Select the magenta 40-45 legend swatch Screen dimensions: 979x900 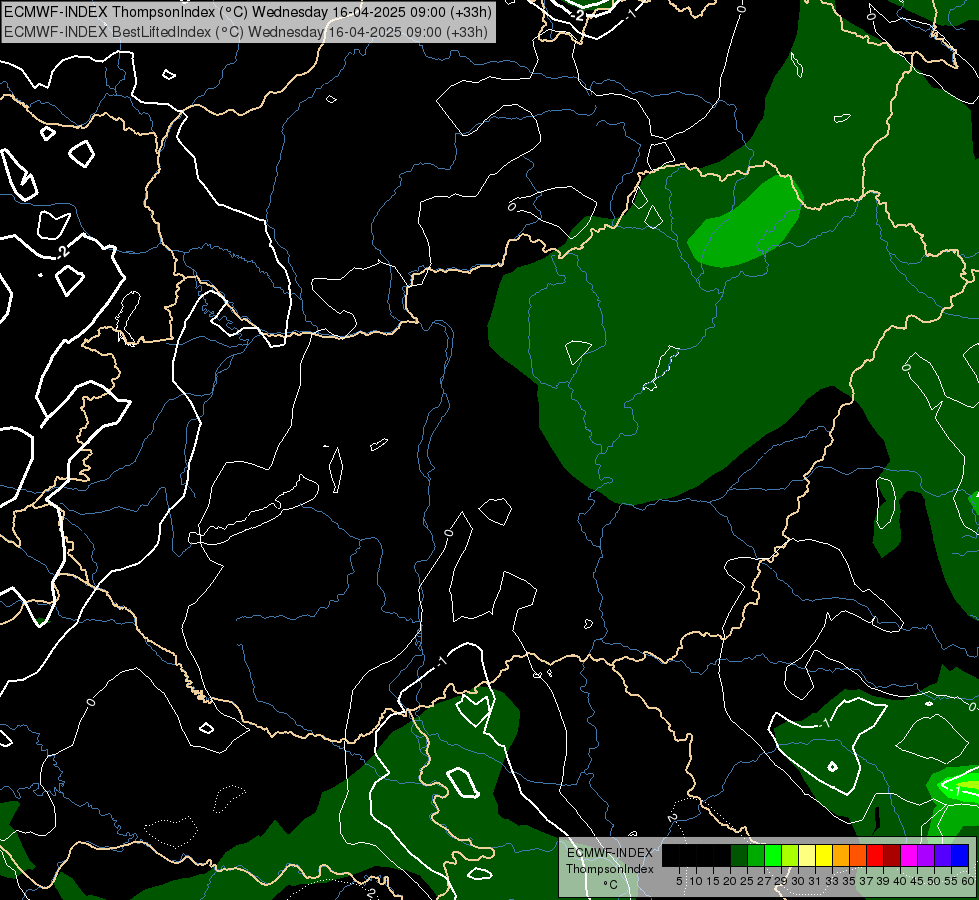[909, 855]
